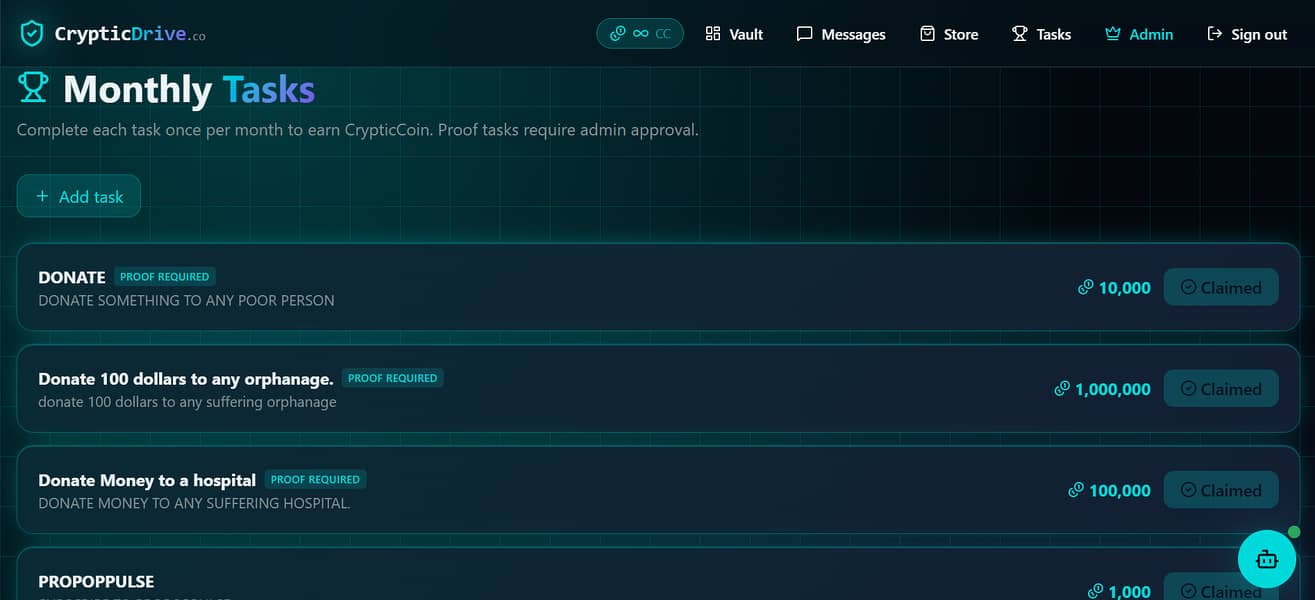This screenshot has width=1315, height=600.
Task: Click the Claimed button for orphanage donation task
Action: click(x=1221, y=389)
